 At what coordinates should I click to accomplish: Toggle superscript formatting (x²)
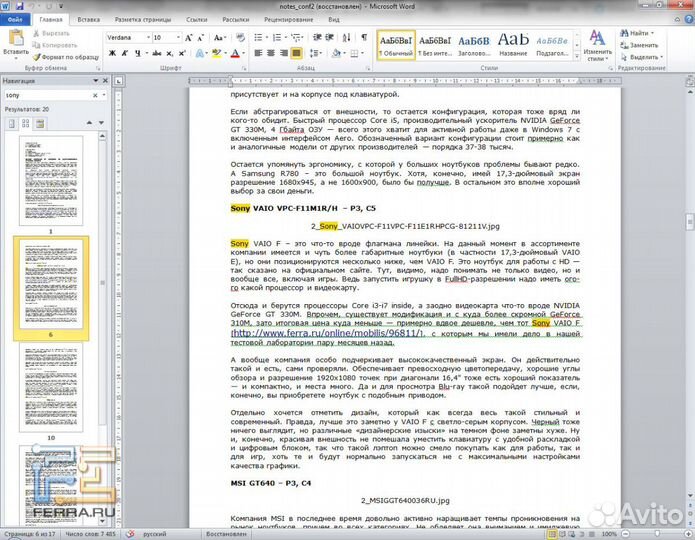pos(182,53)
